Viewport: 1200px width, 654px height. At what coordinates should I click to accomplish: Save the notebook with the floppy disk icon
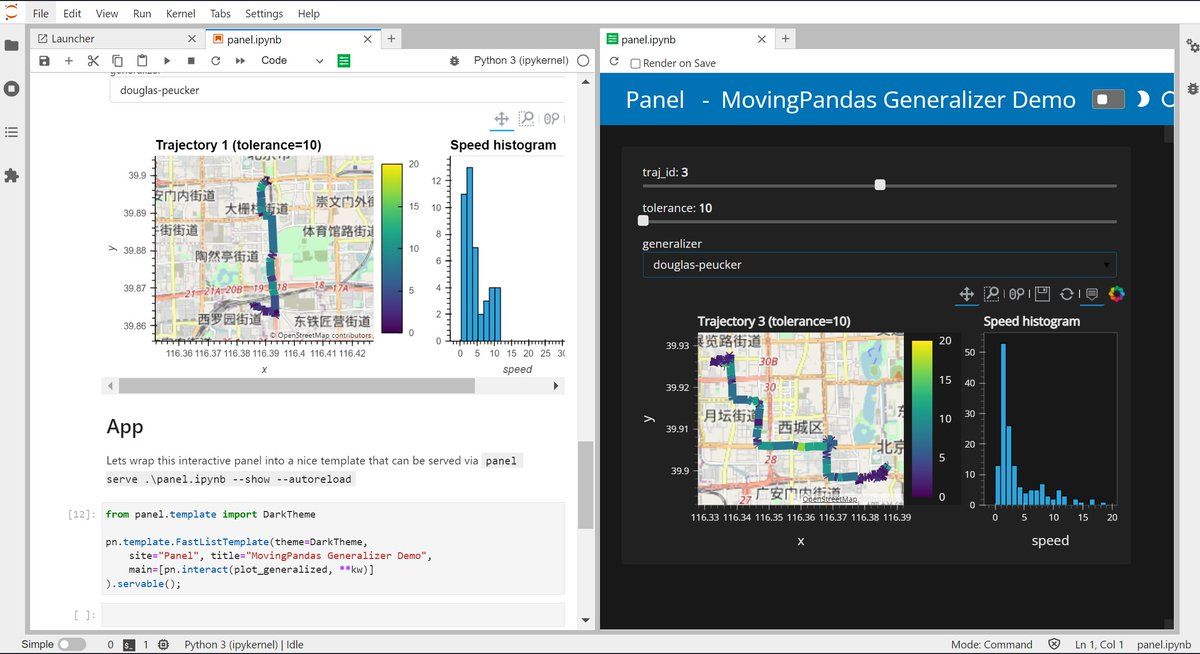point(44,61)
